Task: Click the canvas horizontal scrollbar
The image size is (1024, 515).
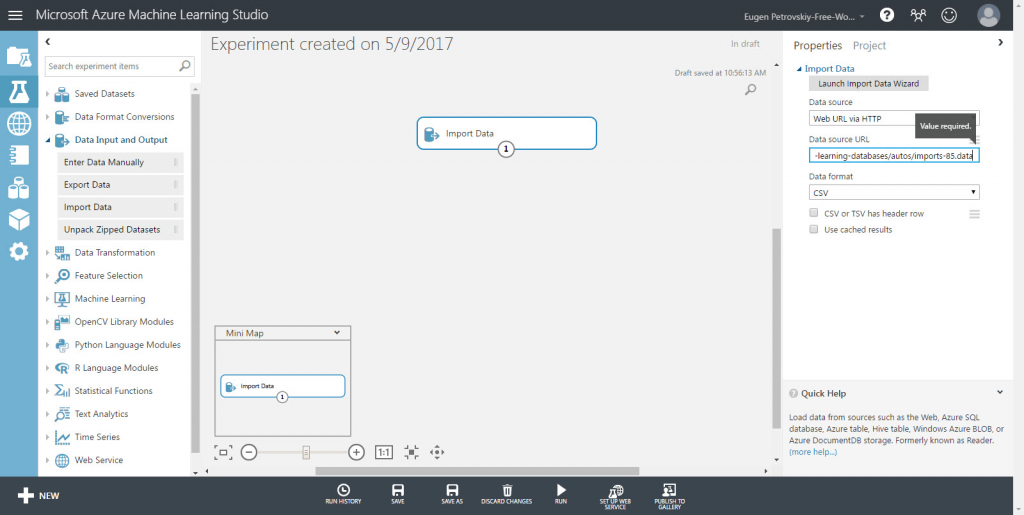Action: 477,471
